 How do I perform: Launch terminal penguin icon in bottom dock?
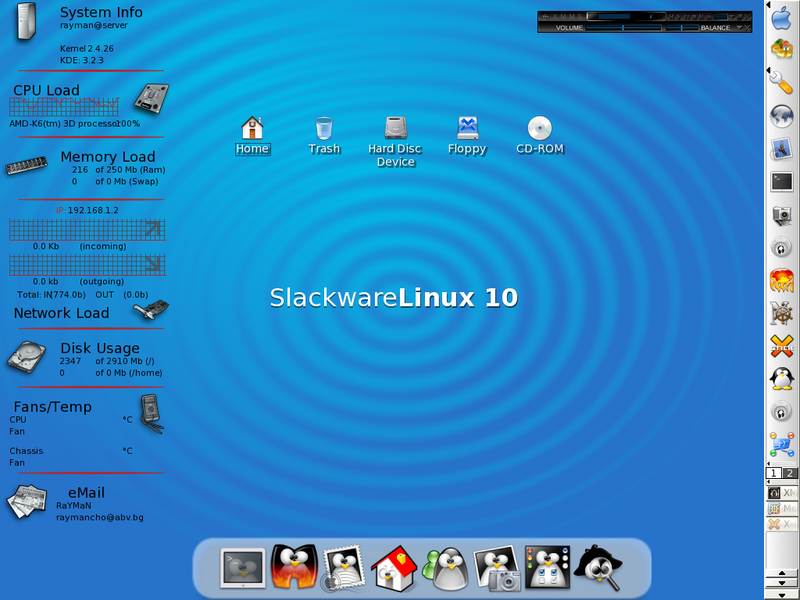(242, 568)
